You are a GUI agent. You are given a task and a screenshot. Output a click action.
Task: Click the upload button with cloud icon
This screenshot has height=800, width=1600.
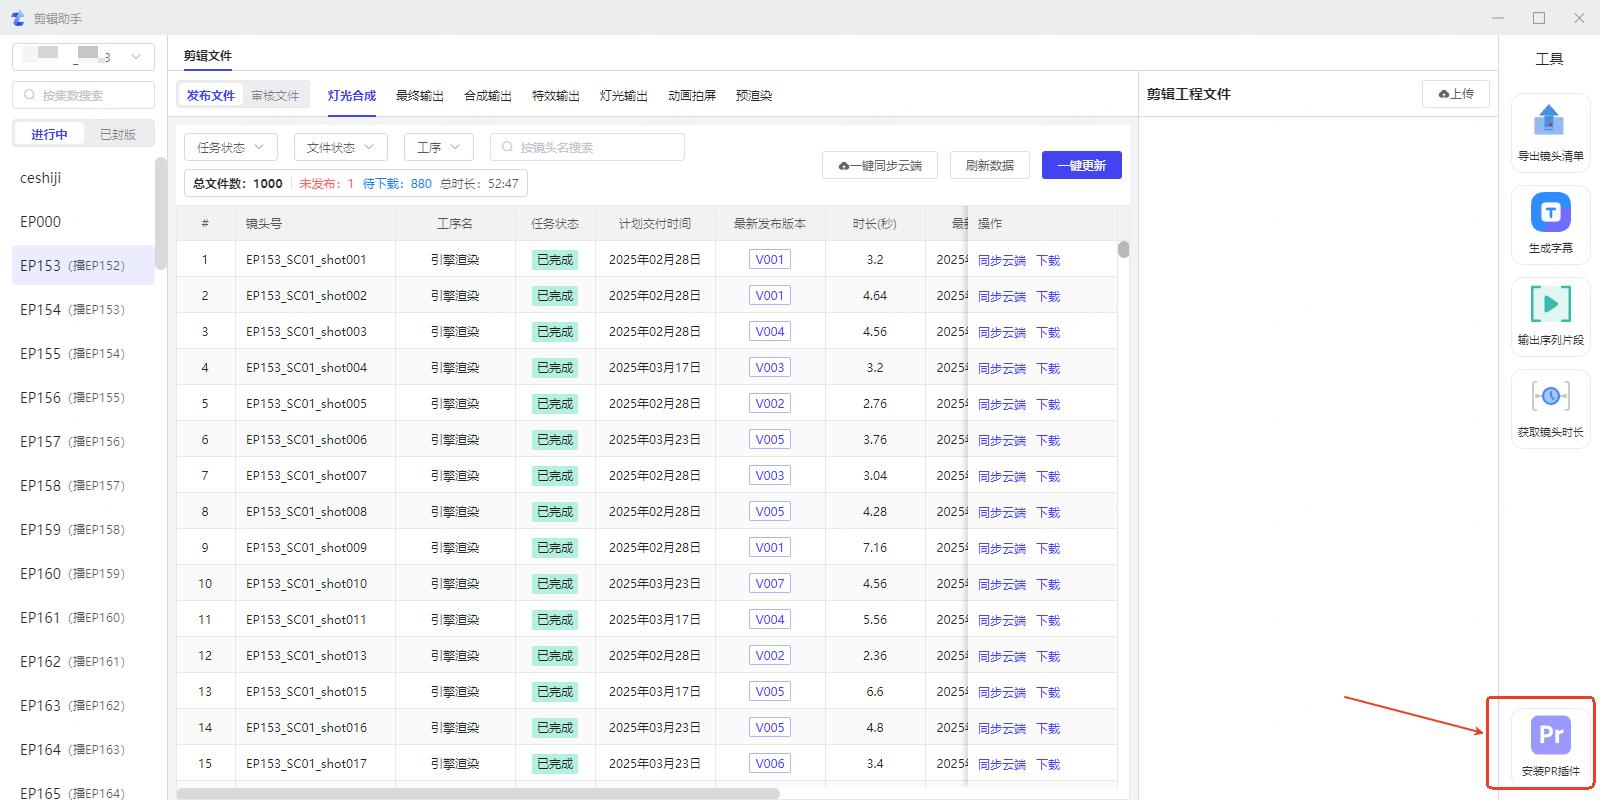point(1455,94)
